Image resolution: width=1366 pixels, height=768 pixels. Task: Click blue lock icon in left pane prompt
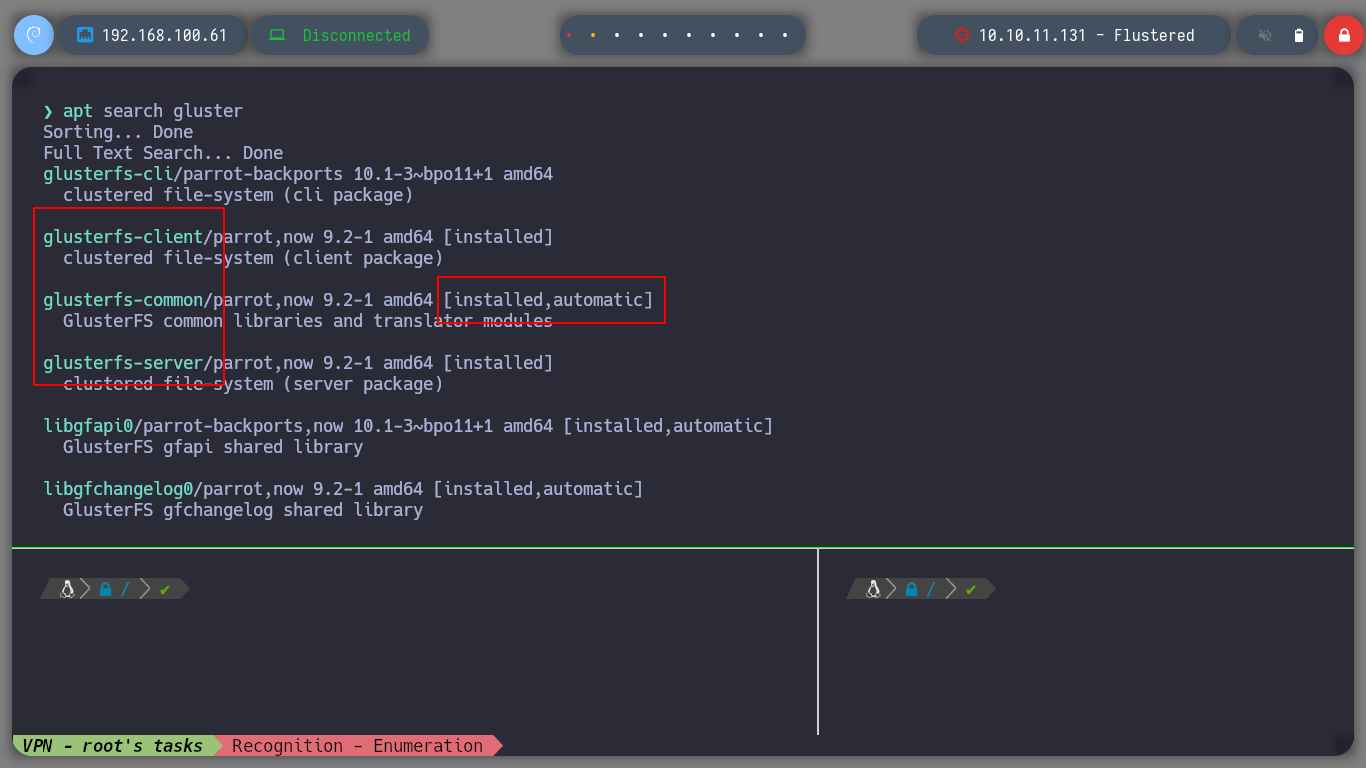pyautogui.click(x=105, y=590)
